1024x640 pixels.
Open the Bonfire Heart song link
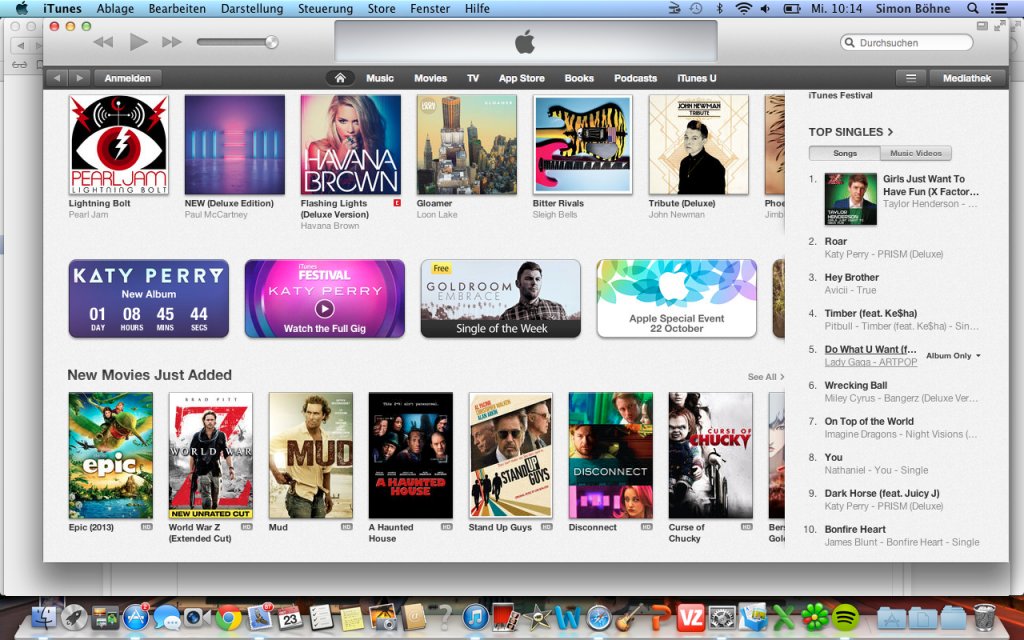point(855,530)
